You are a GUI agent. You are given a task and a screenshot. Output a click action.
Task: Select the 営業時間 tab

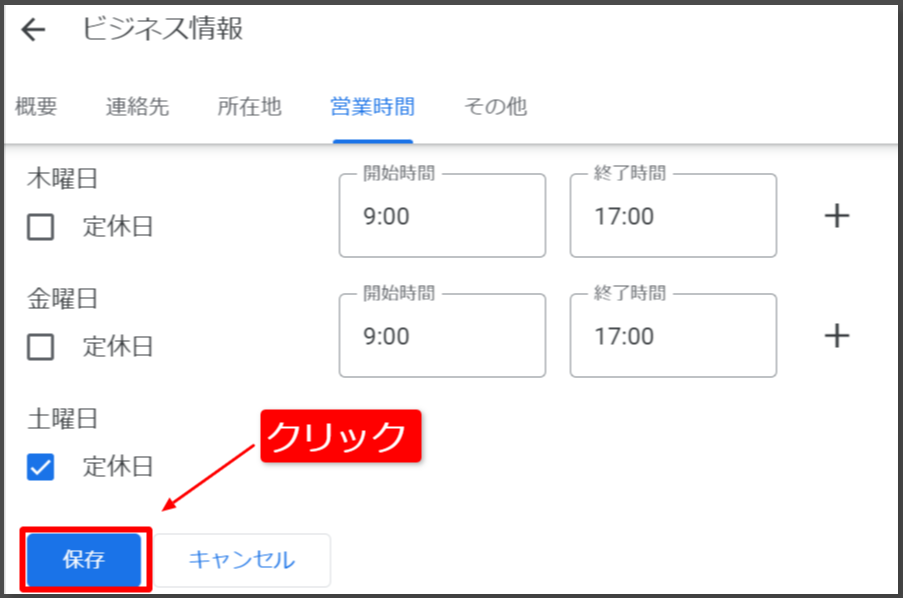point(373,107)
